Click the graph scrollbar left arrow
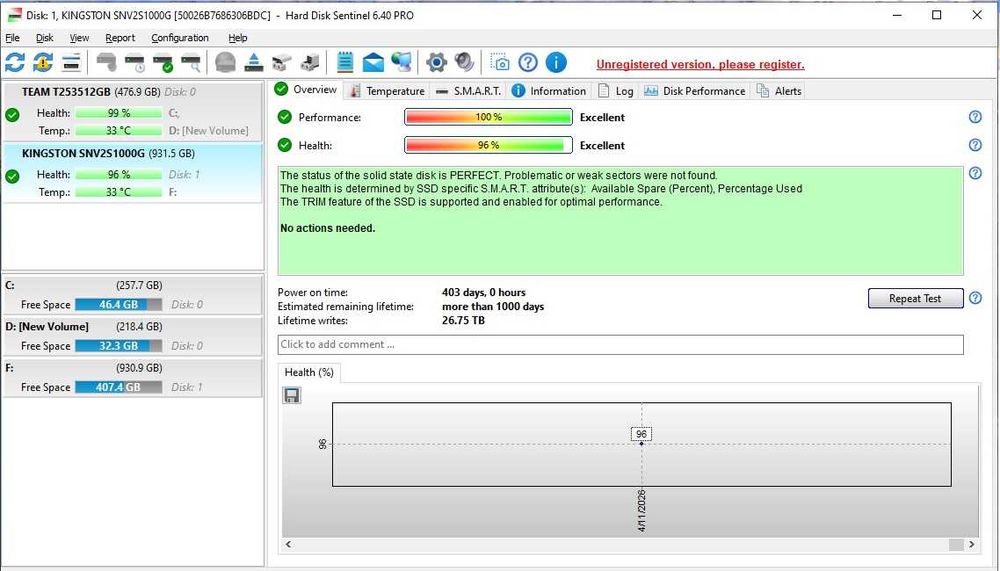 coord(289,544)
